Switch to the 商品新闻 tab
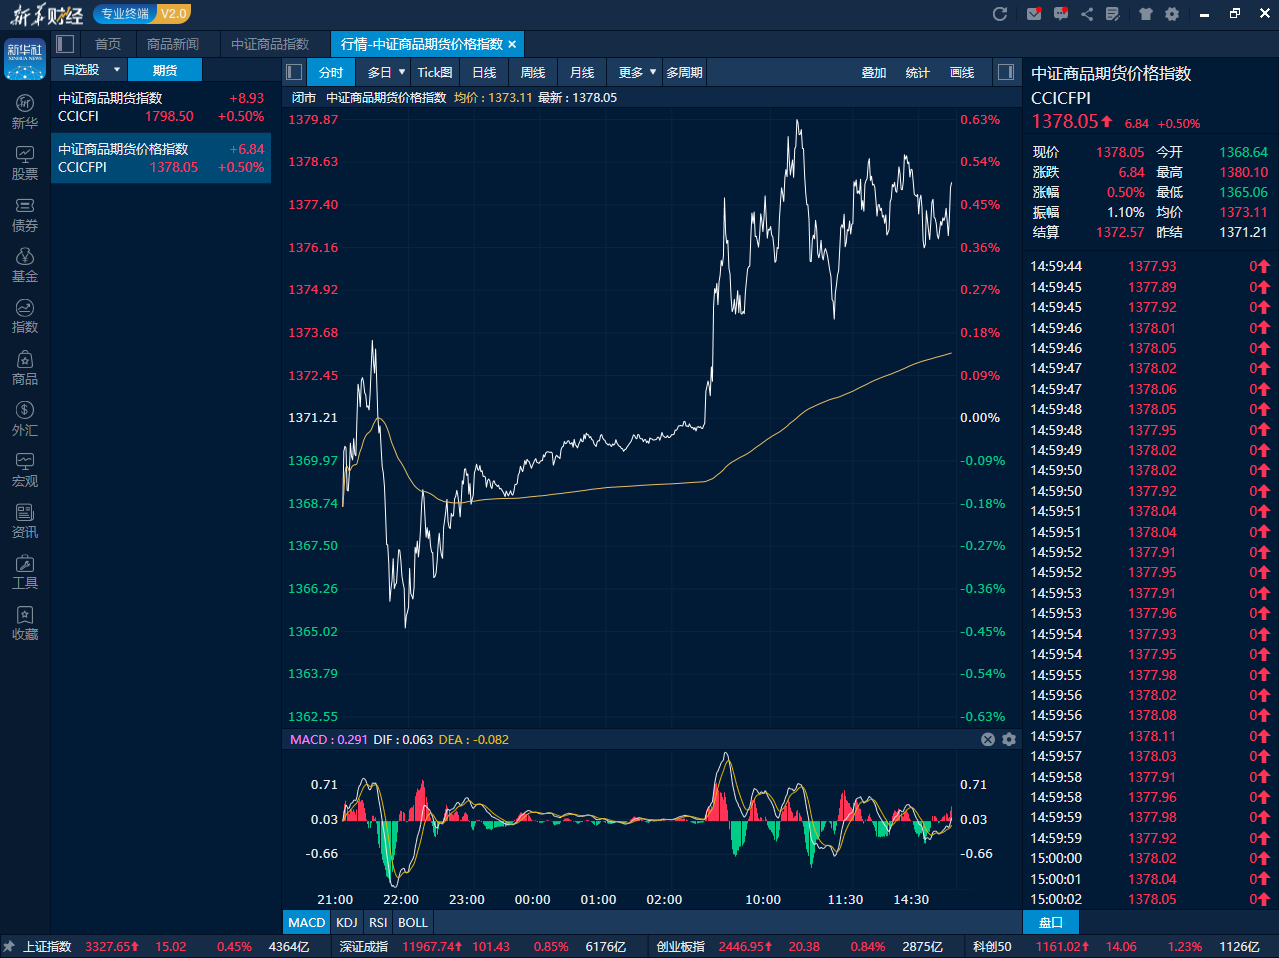Screen dimensions: 1279x958 coord(173,44)
